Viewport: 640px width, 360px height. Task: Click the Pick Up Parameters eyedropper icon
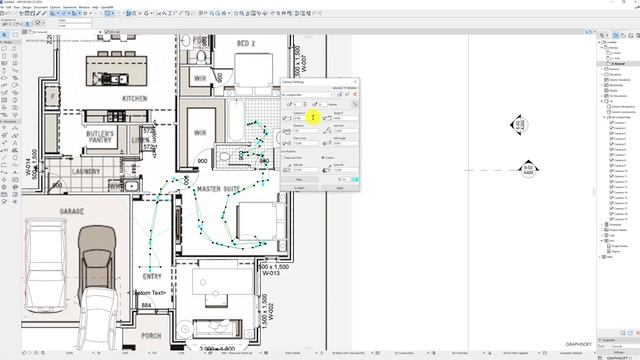point(38,13)
